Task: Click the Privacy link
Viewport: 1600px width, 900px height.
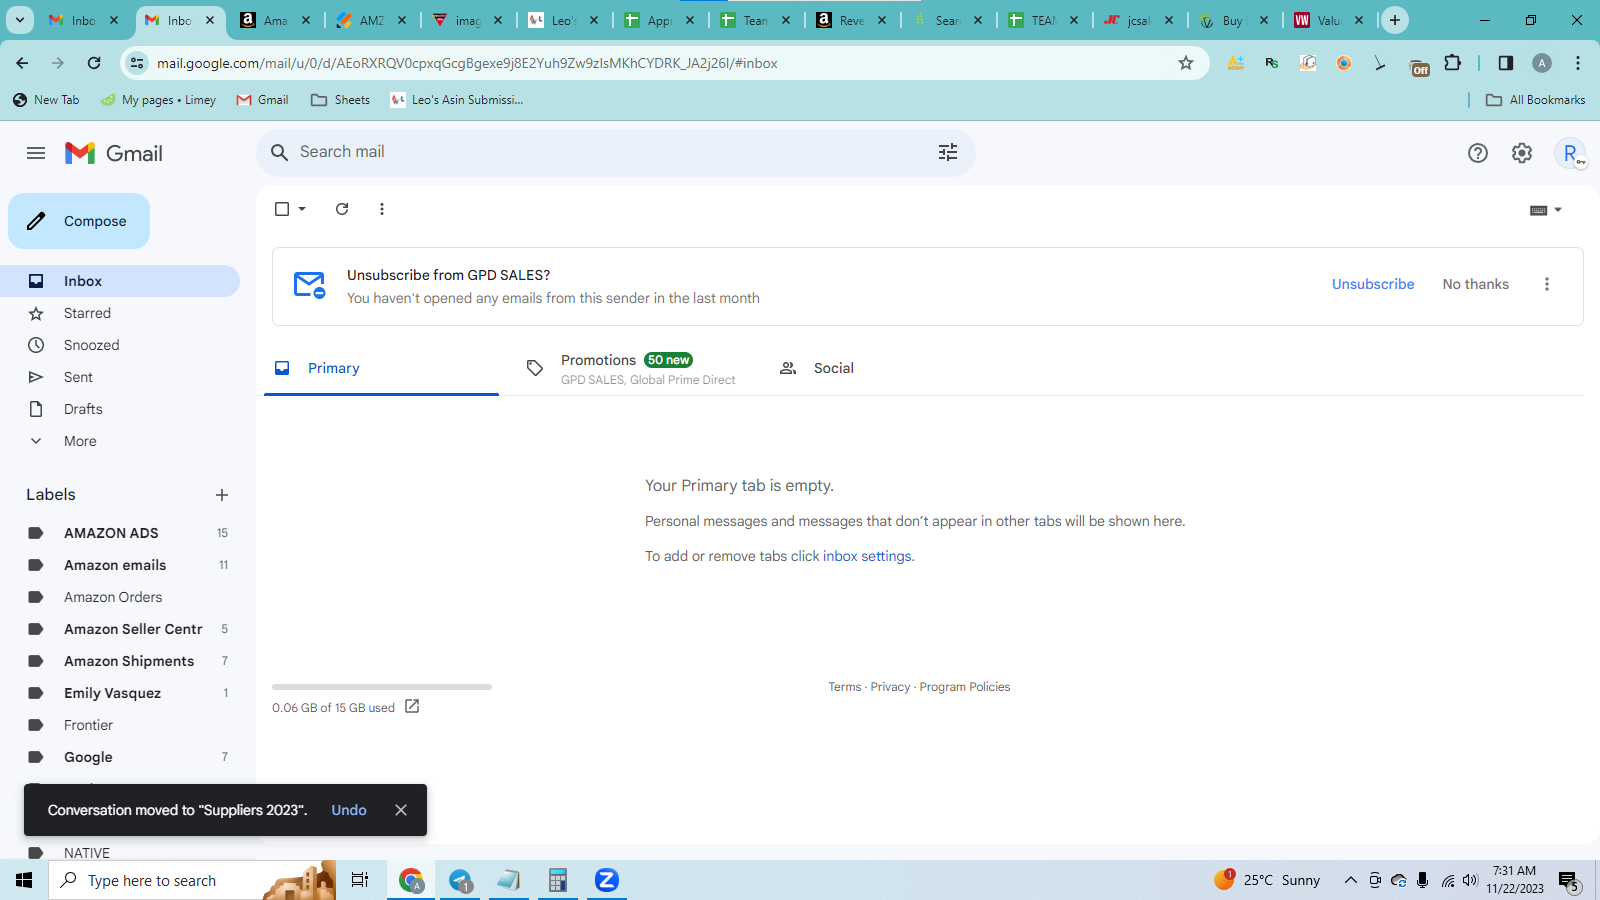Action: pyautogui.click(x=890, y=687)
